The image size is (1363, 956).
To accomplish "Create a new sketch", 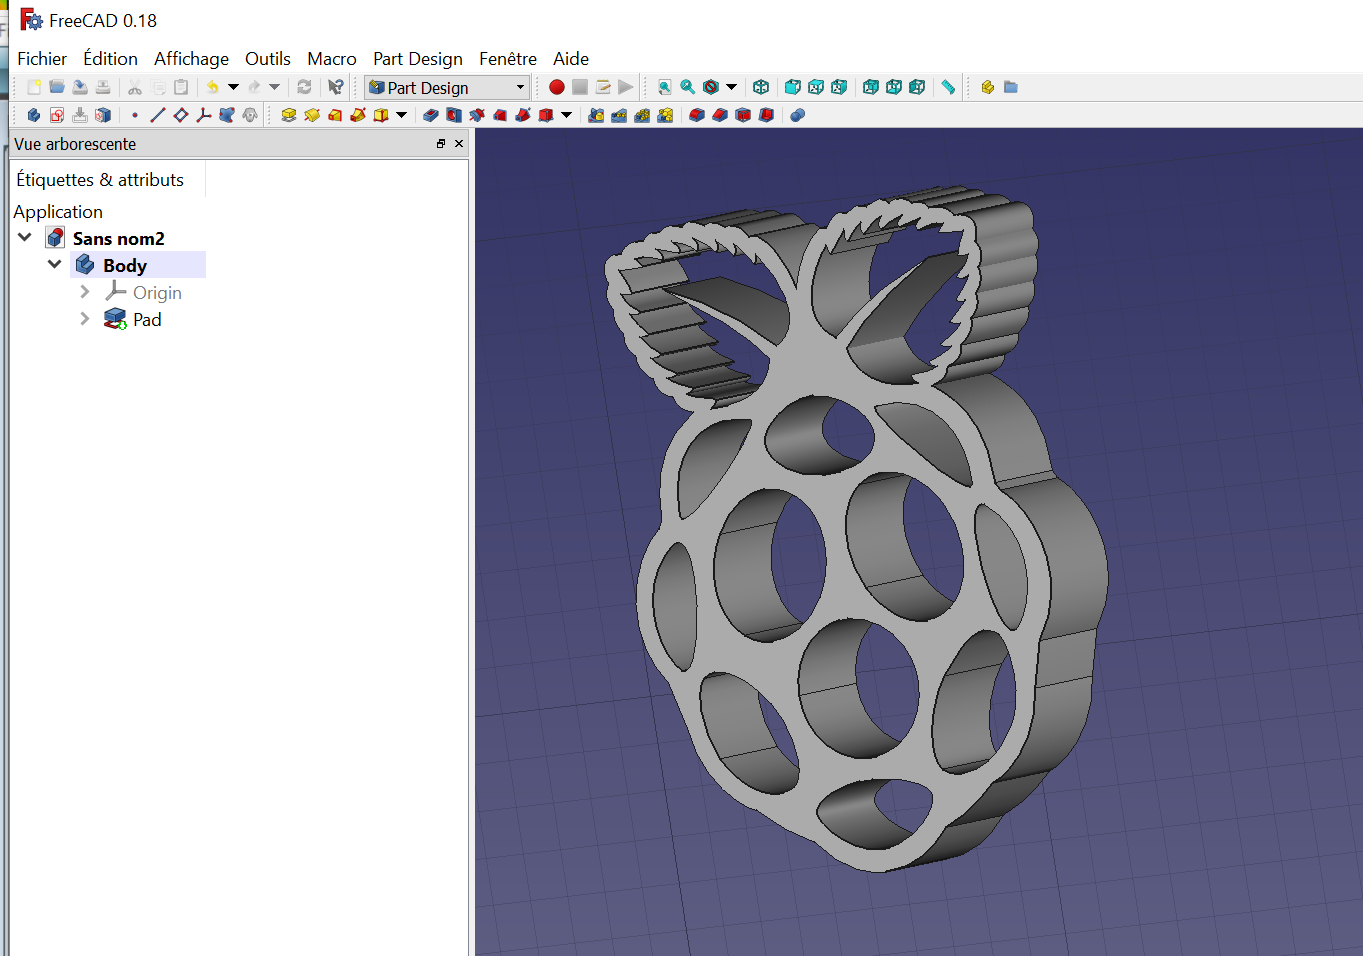I will (x=57, y=115).
